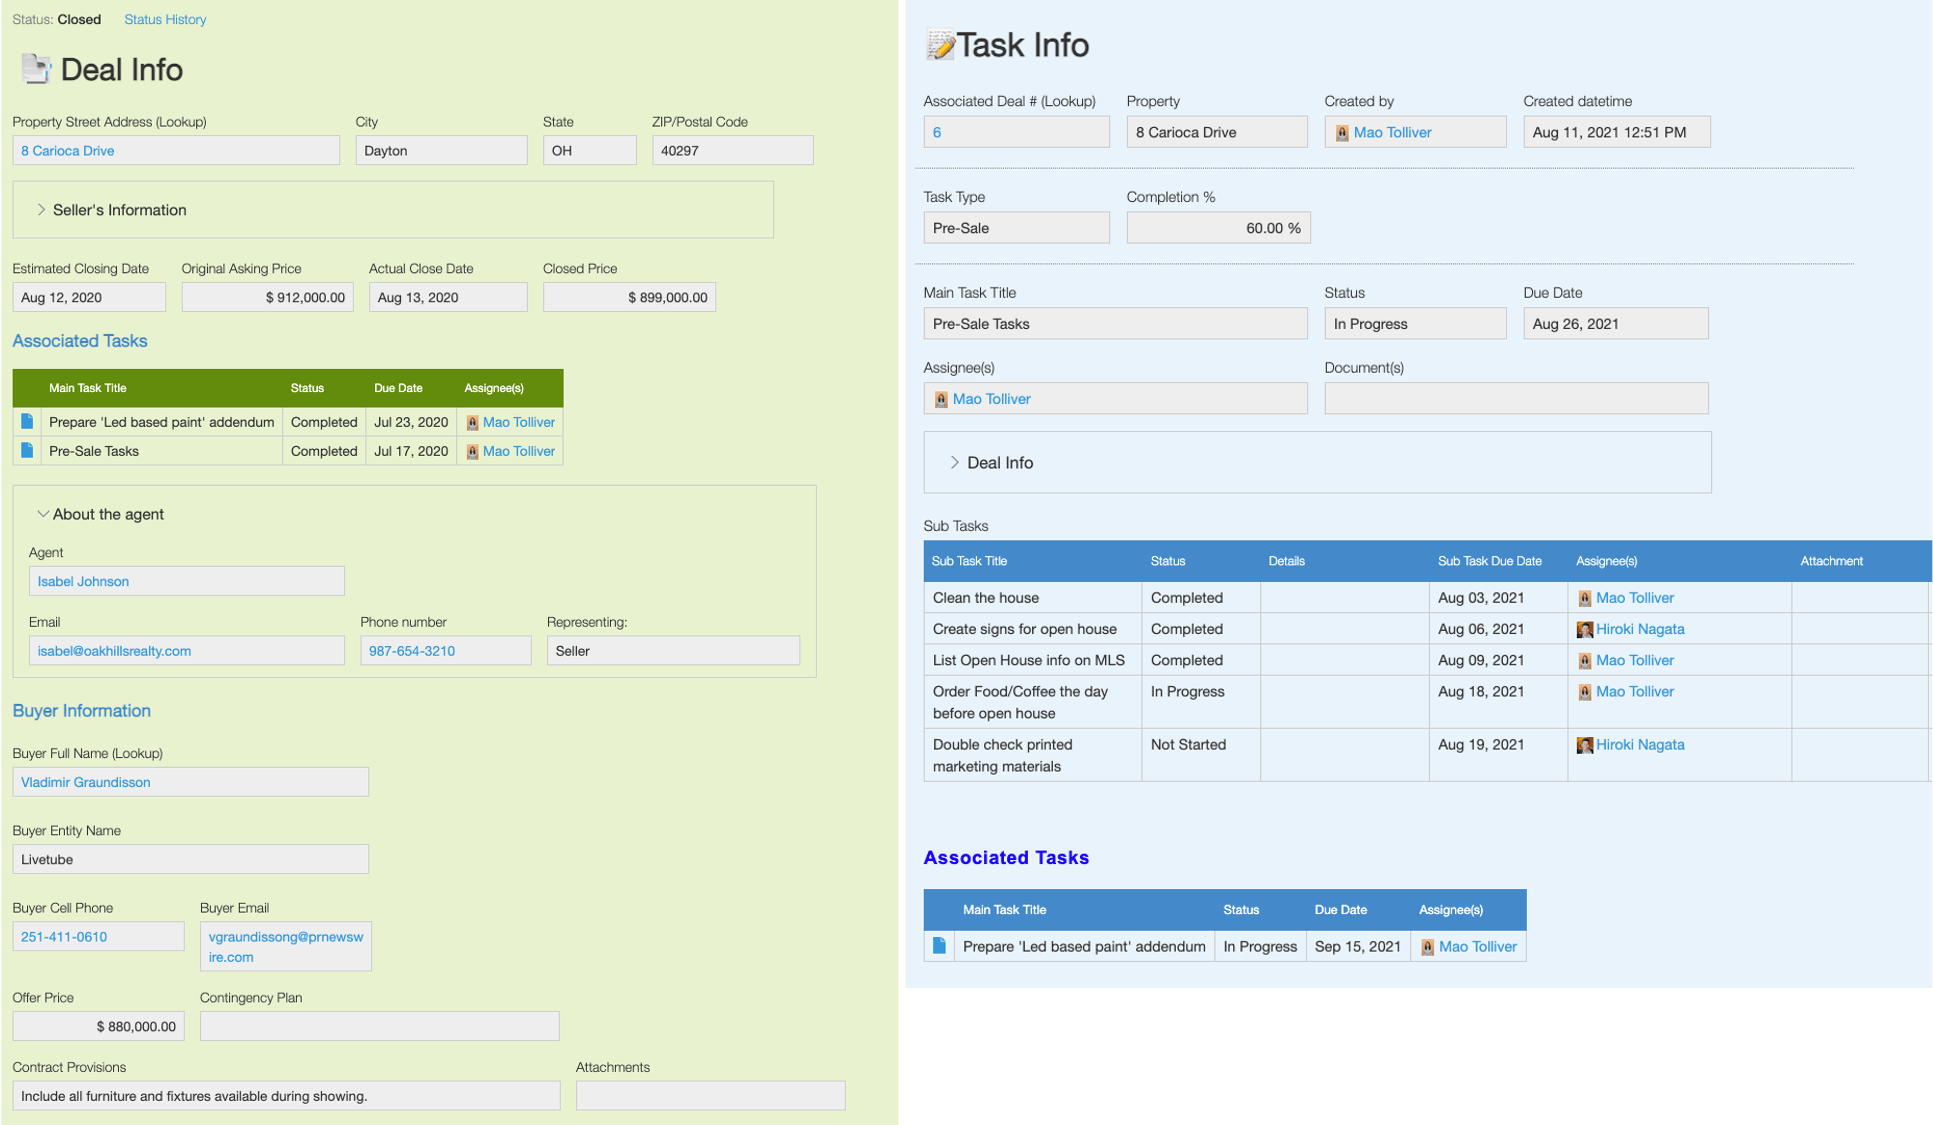Open Mao Tolliver link in Sep 15, 2021 task row

[1477, 946]
